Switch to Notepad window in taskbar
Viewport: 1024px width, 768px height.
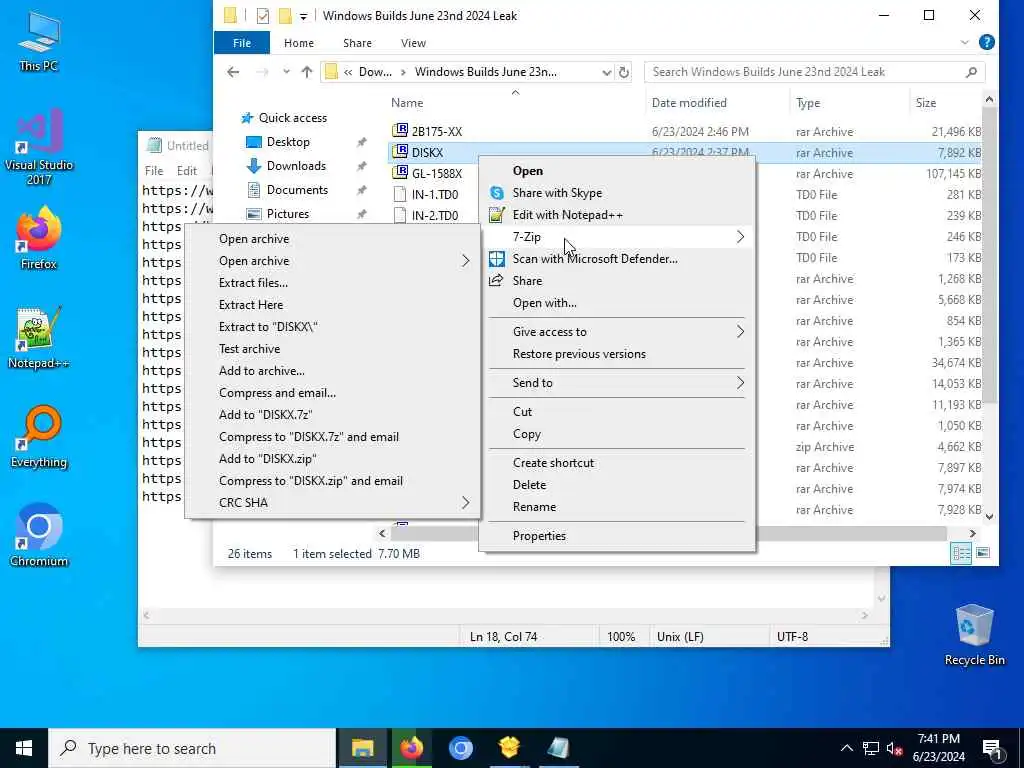pos(558,748)
